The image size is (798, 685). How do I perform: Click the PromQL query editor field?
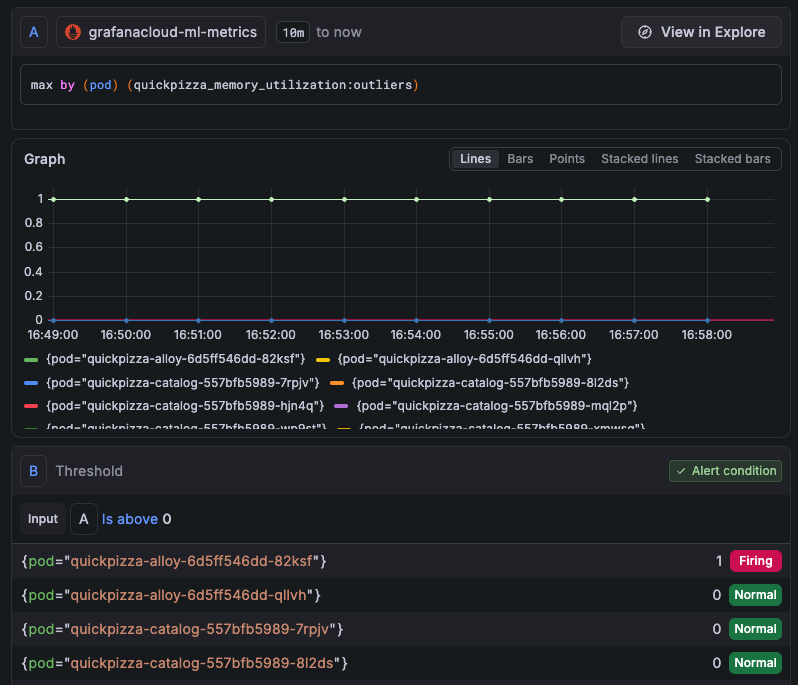pyautogui.click(x=401, y=85)
